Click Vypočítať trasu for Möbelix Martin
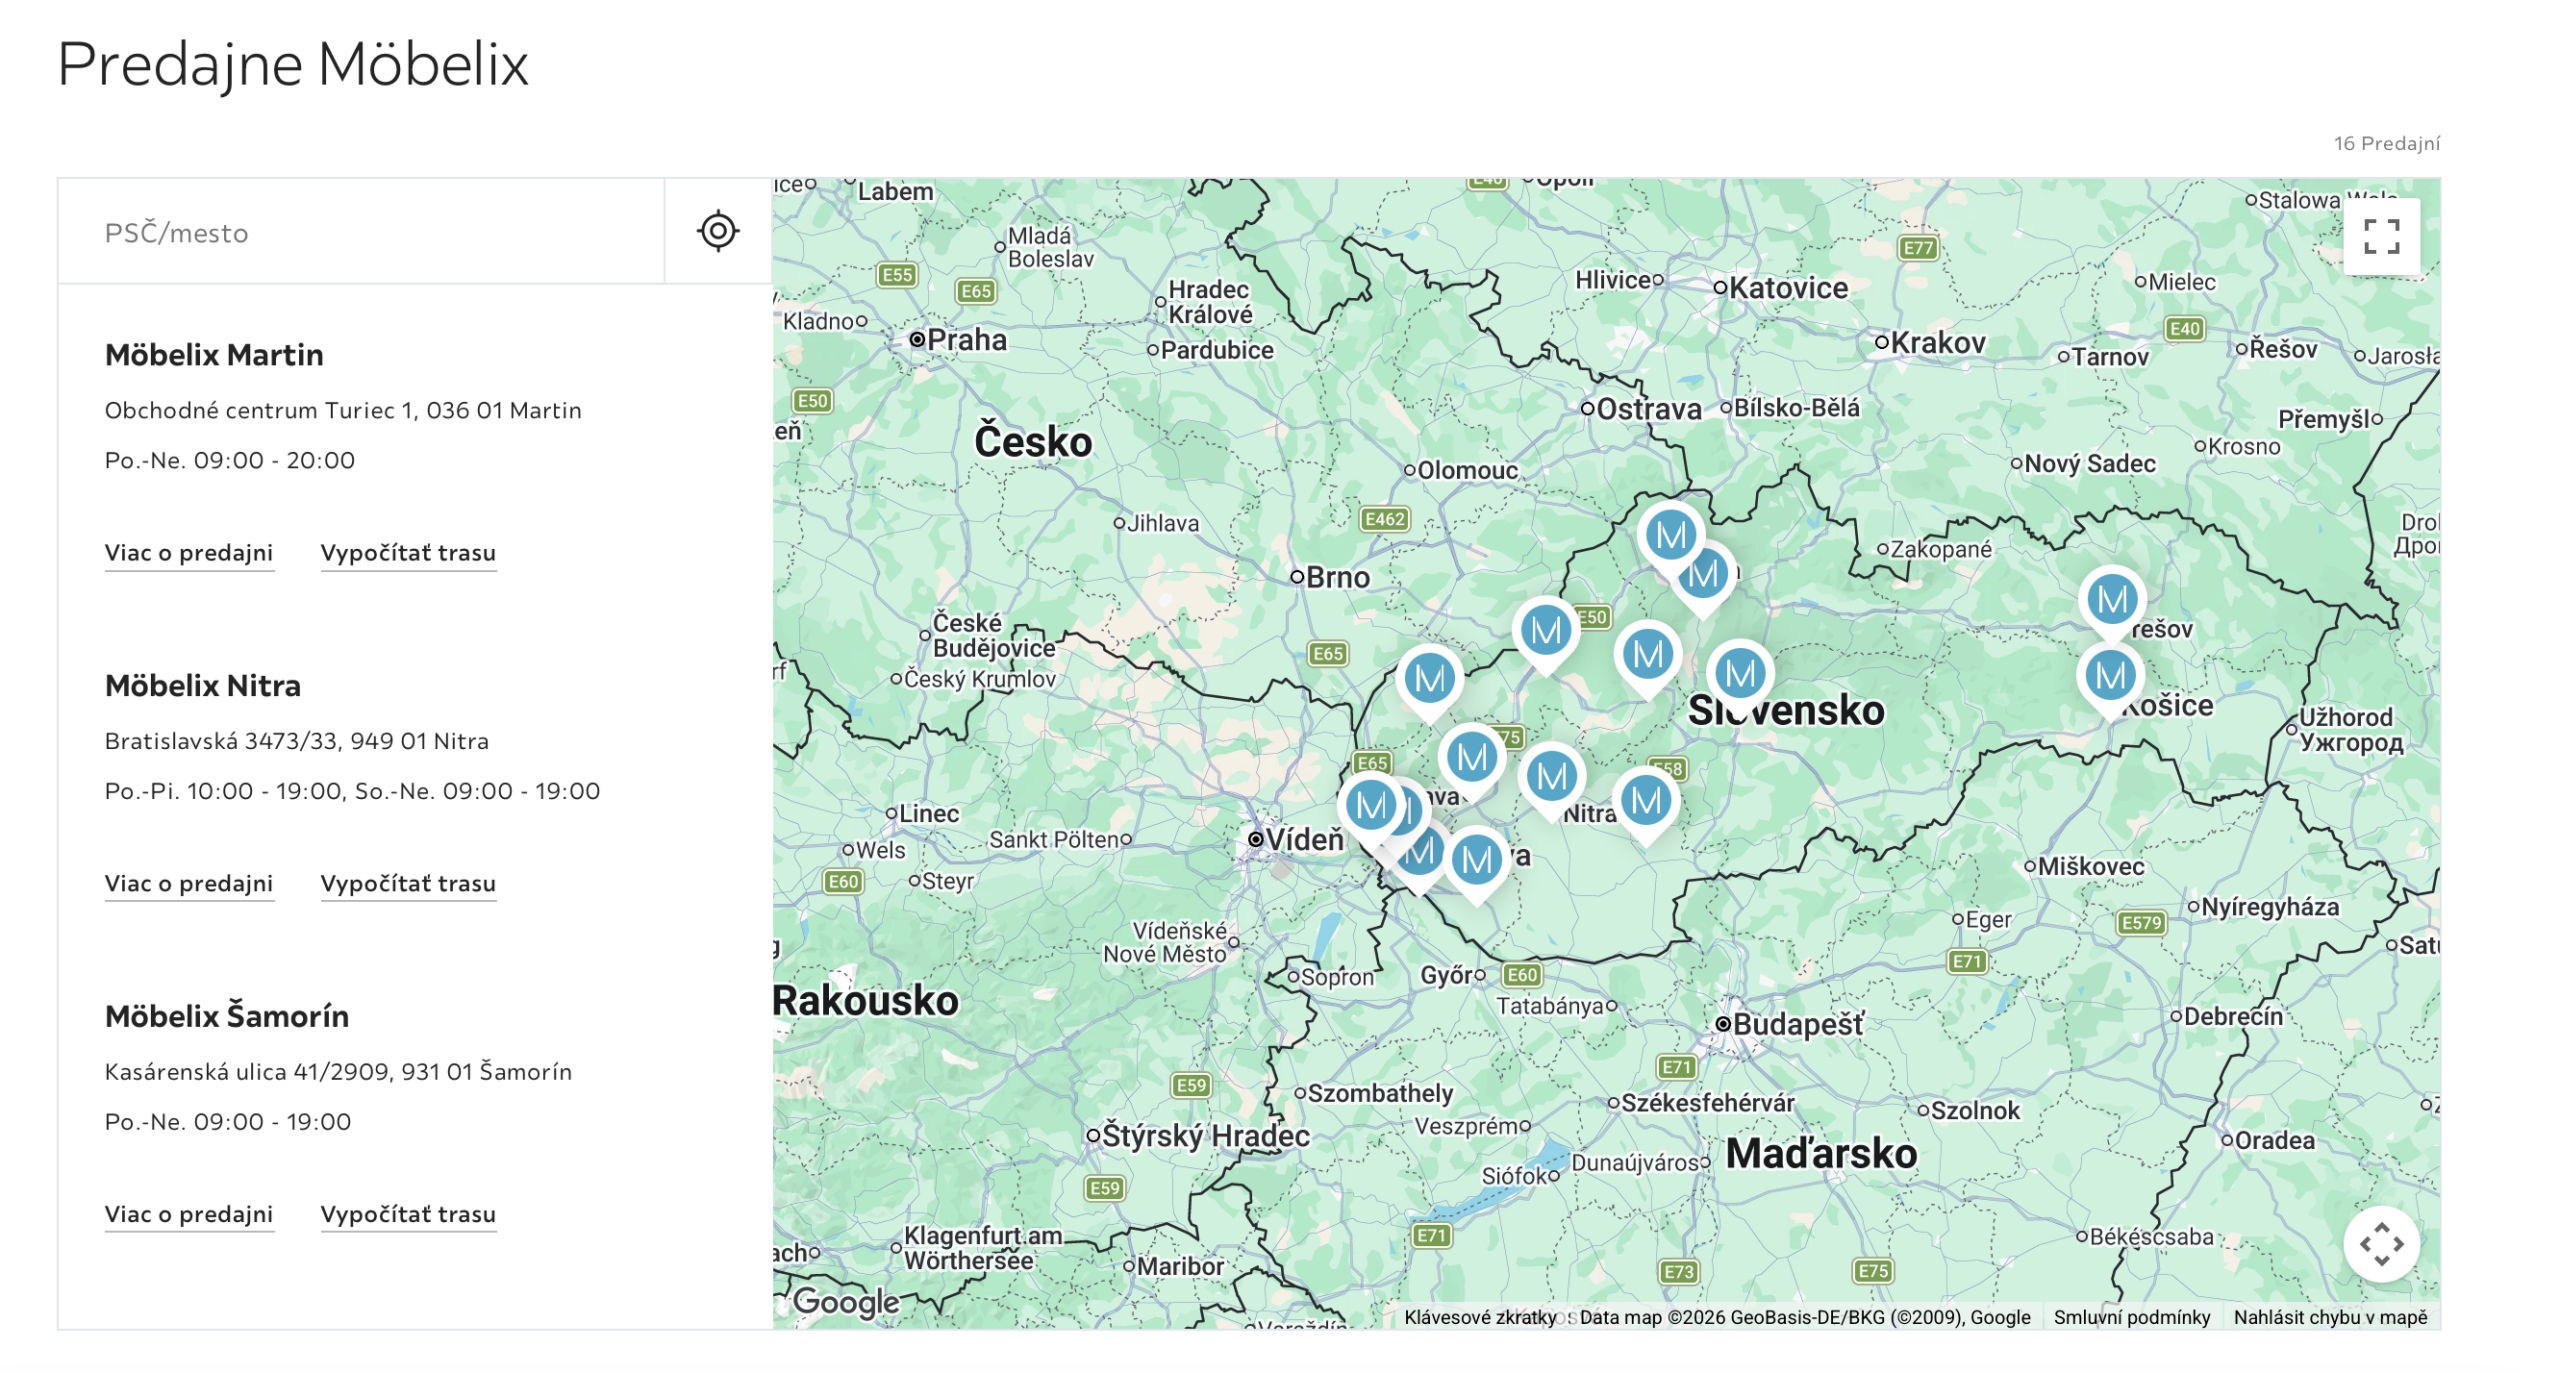Viewport: 2560px width, 1373px height. [408, 553]
